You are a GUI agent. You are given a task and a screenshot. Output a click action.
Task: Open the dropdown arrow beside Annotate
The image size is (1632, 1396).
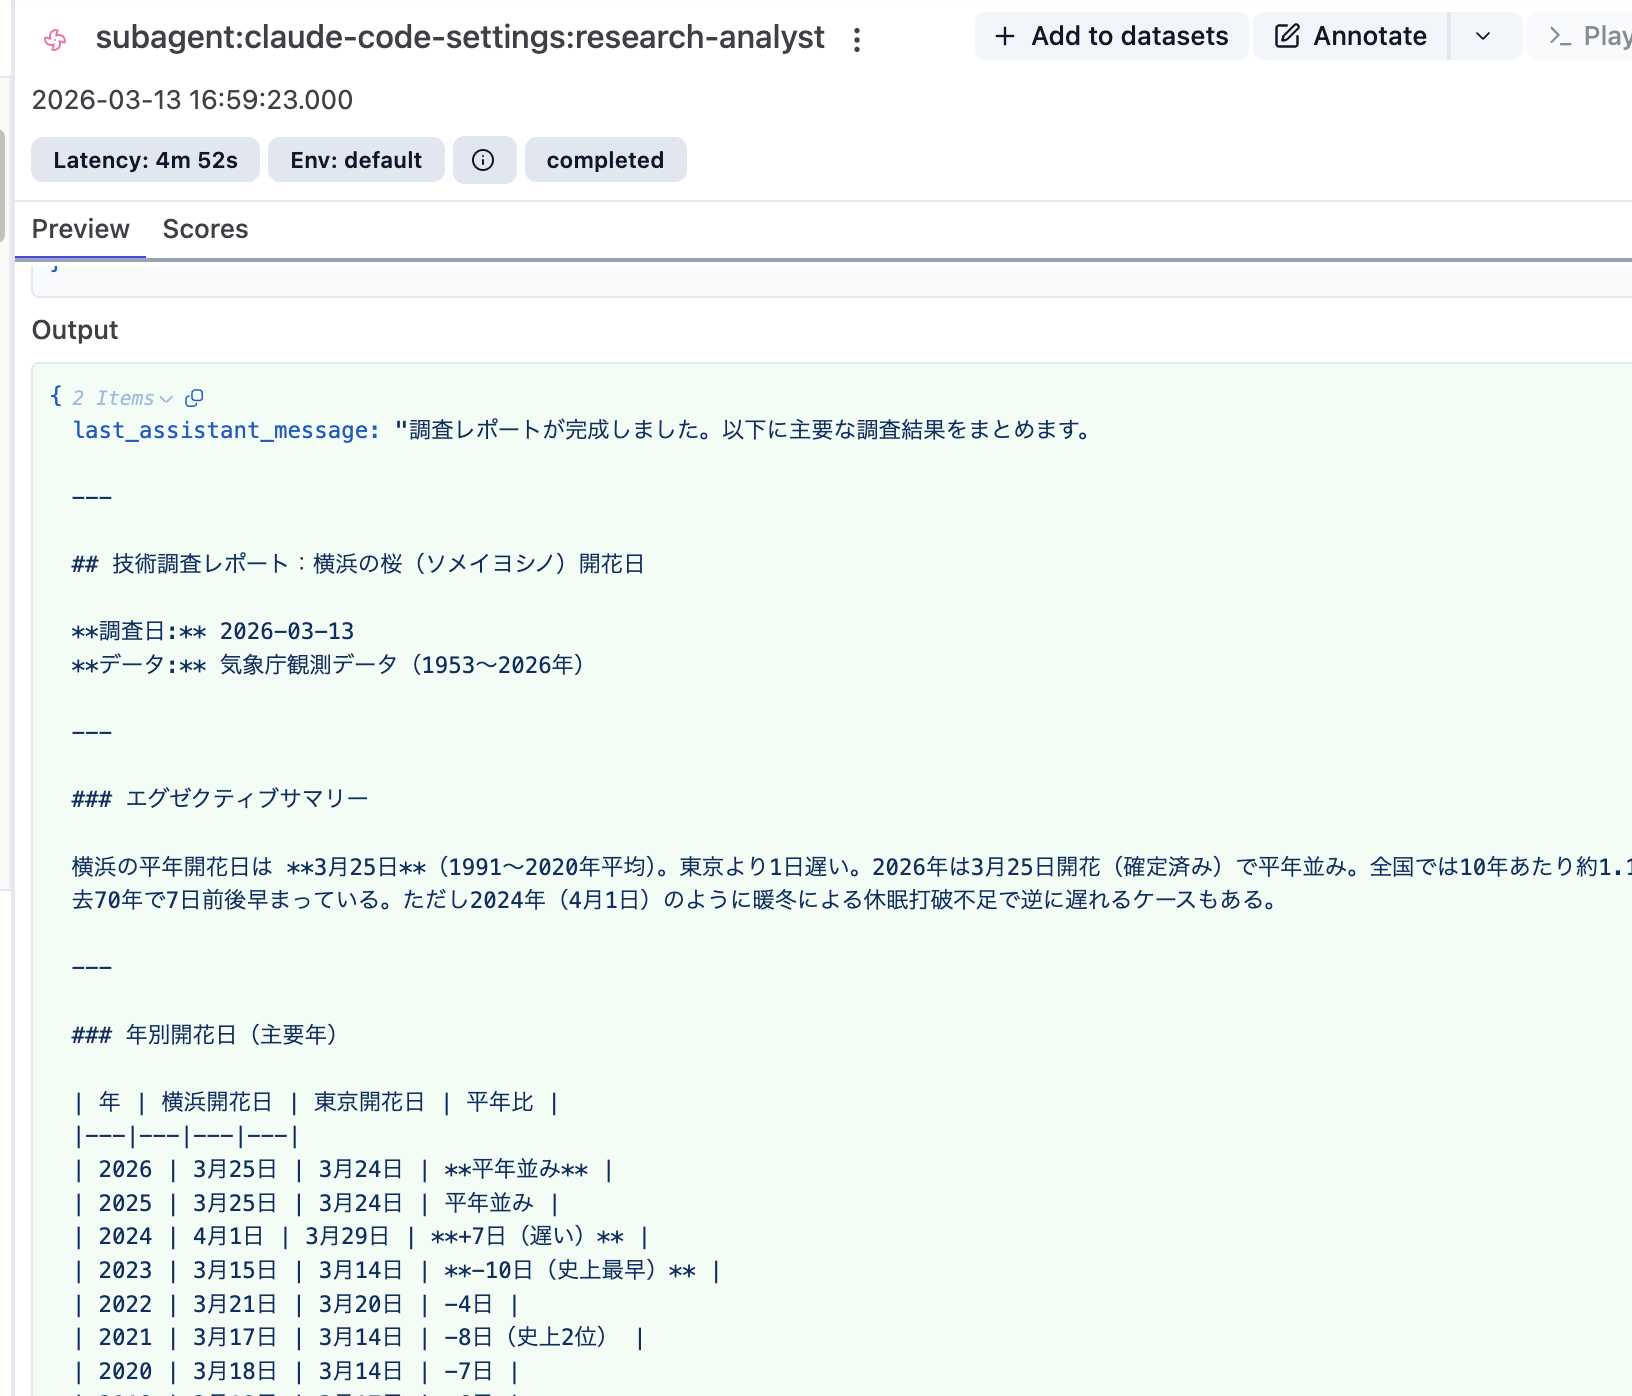click(1483, 35)
